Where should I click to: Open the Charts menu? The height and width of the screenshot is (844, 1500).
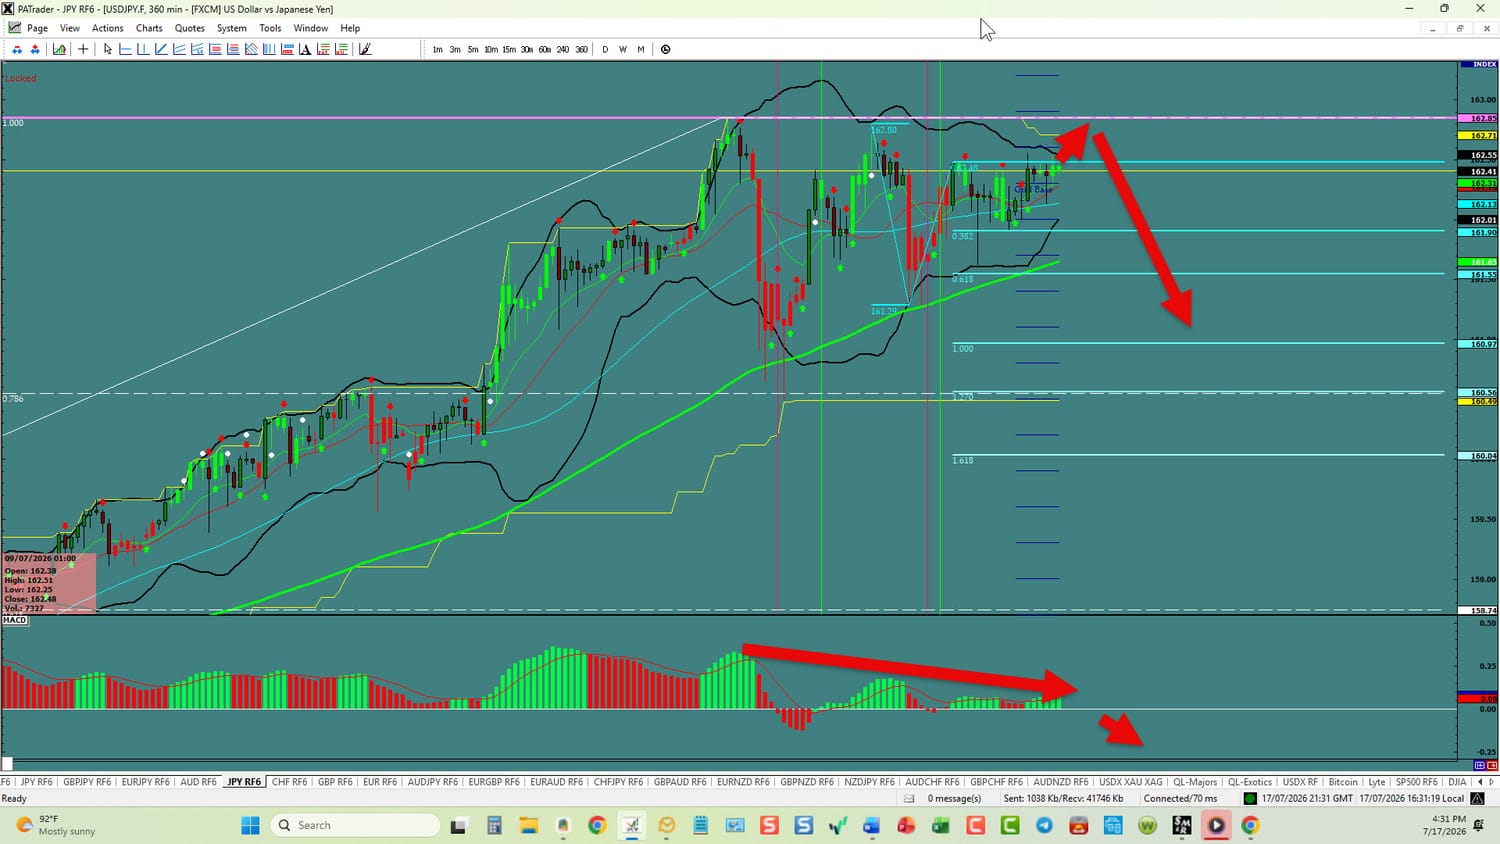149,28
